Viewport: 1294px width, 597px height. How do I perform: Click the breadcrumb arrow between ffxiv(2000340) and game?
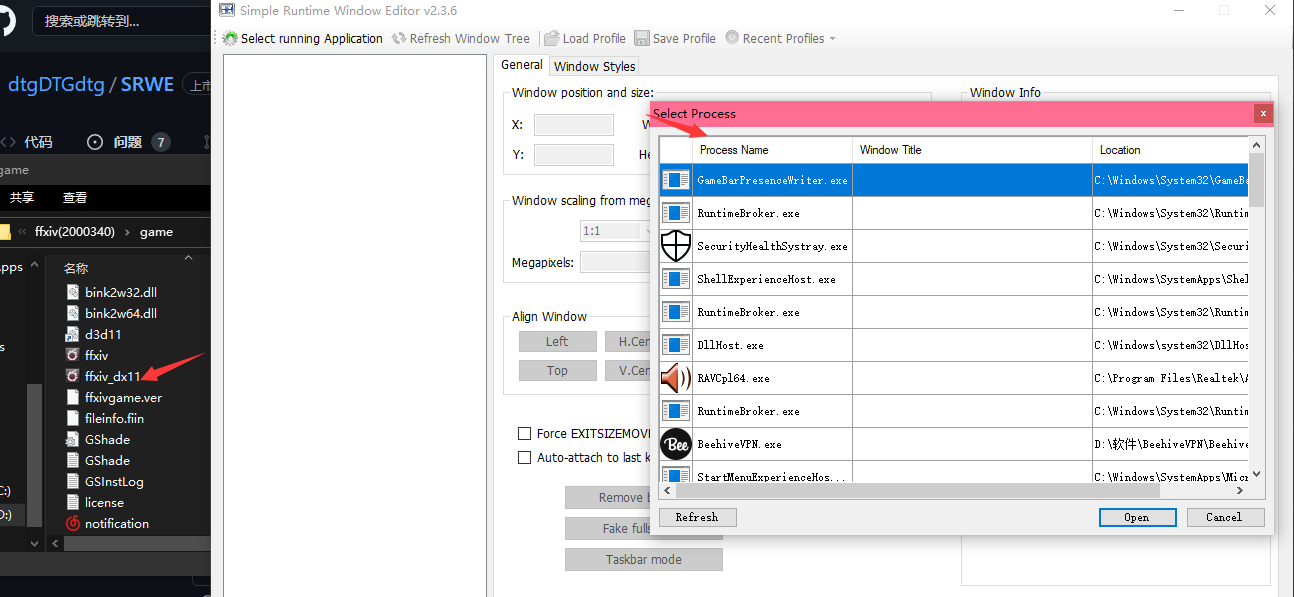click(x=127, y=232)
